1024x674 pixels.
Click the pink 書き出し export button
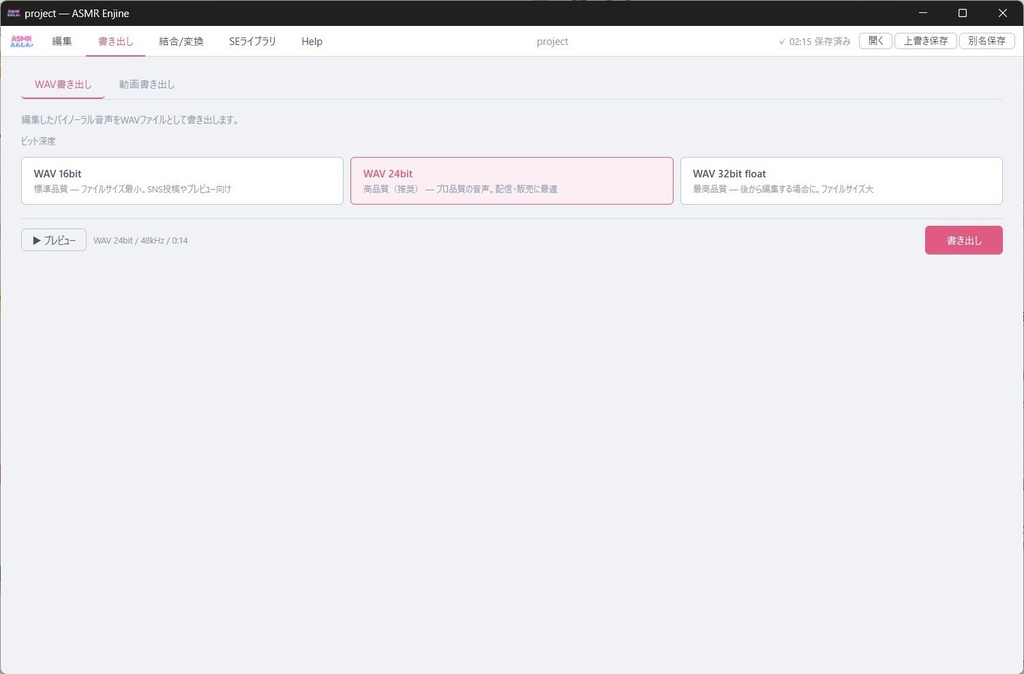coord(963,240)
